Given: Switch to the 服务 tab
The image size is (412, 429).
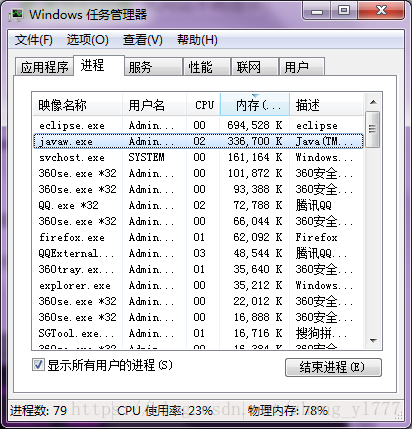Looking at the screenshot, I should coord(154,67).
